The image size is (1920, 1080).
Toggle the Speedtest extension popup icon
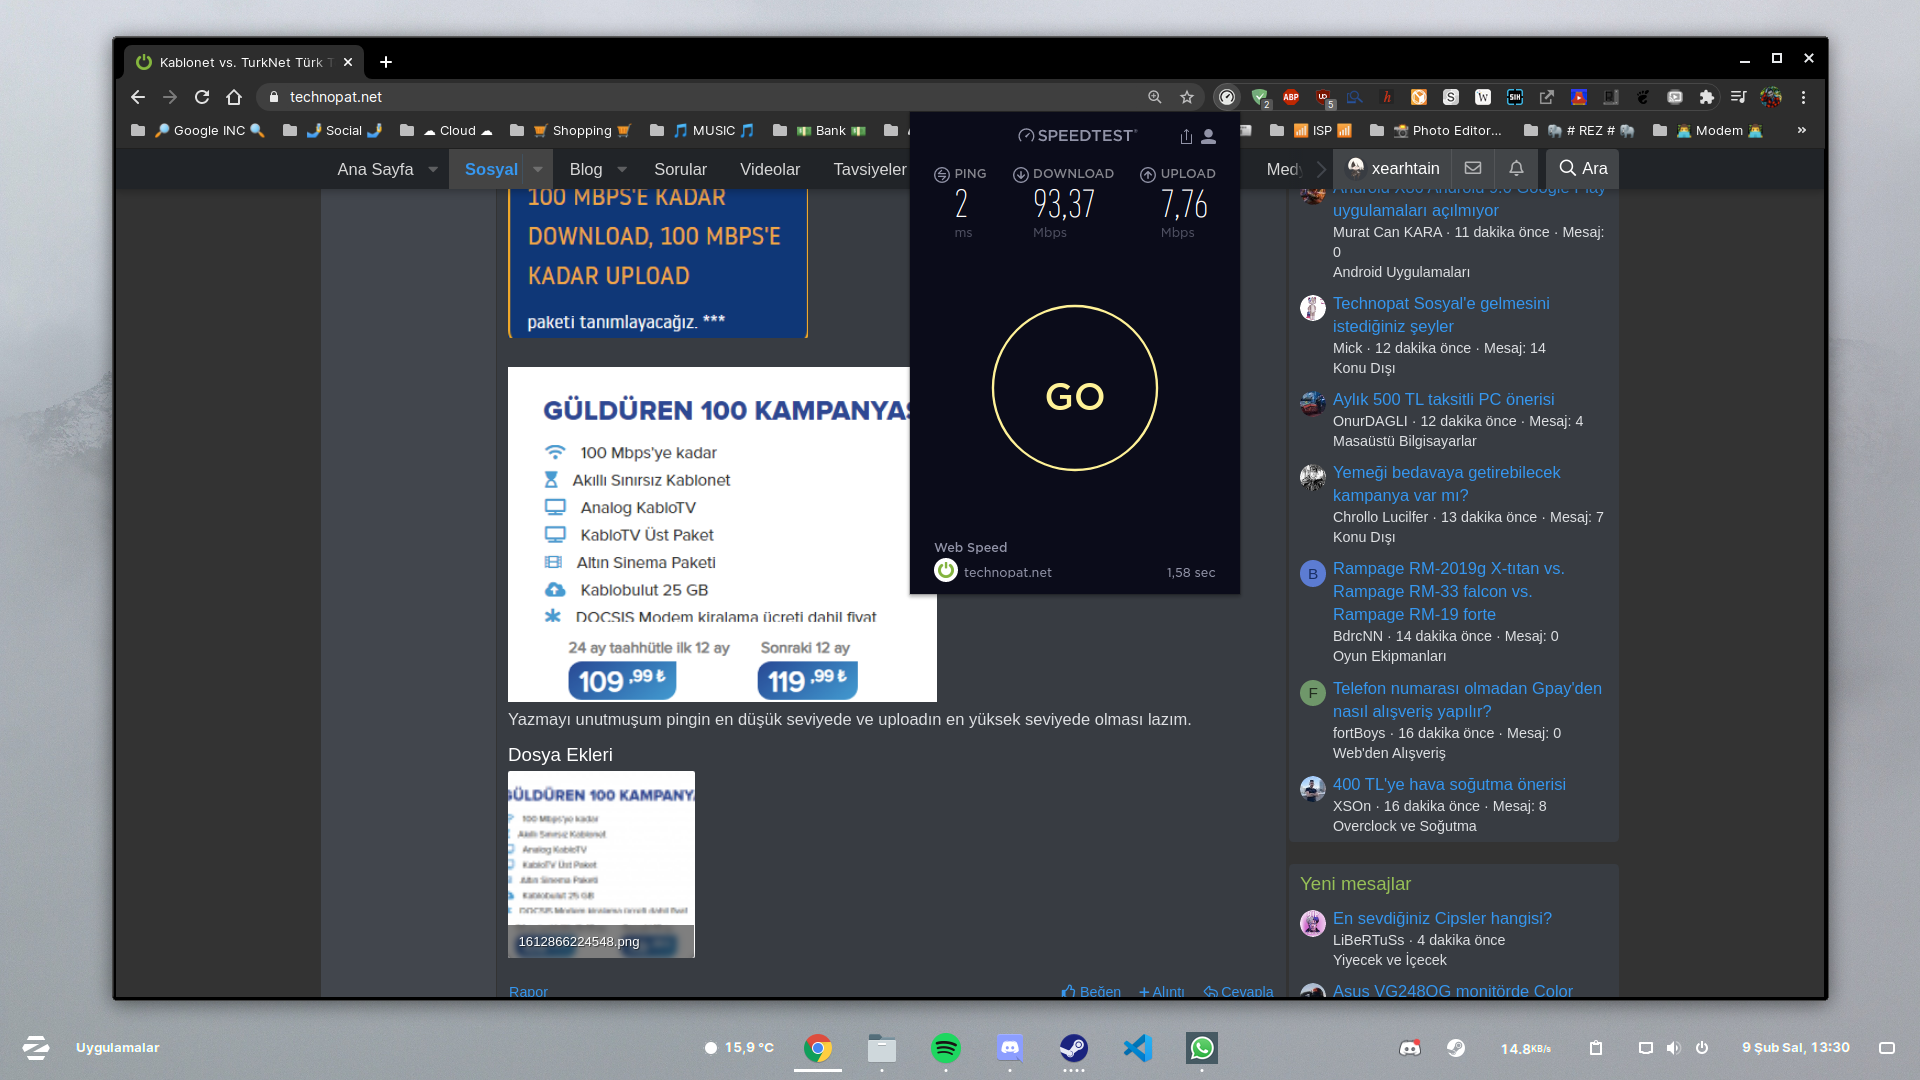coord(1227,97)
